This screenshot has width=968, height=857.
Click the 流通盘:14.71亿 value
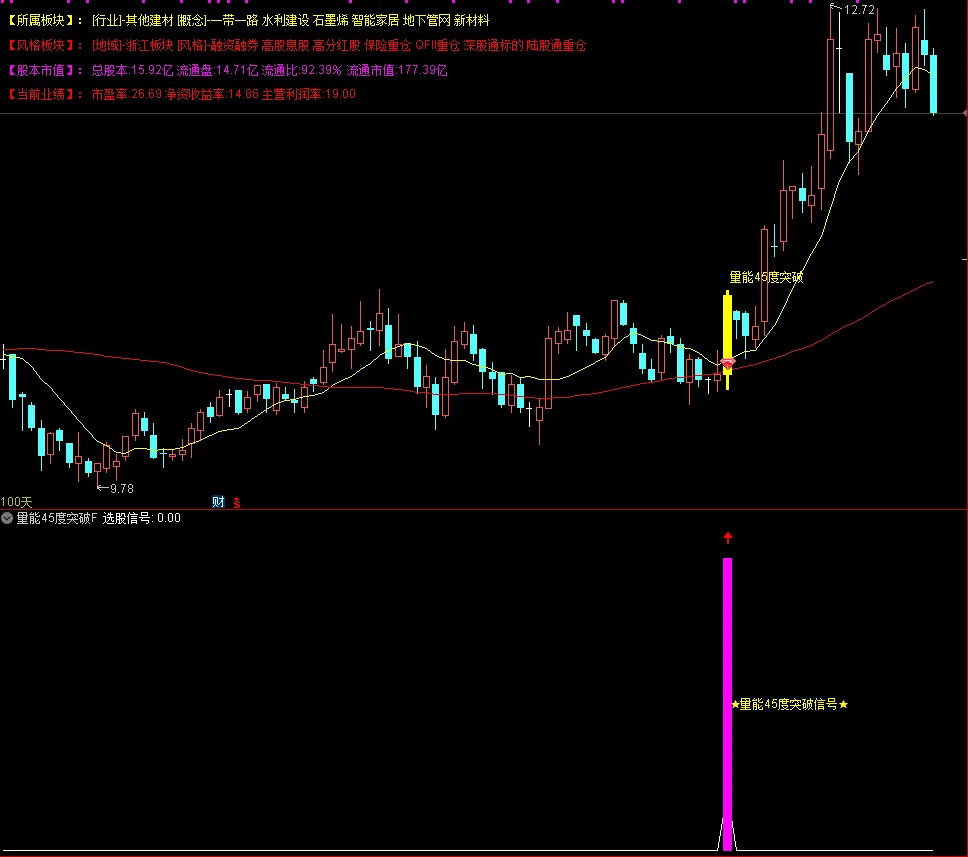click(217, 70)
